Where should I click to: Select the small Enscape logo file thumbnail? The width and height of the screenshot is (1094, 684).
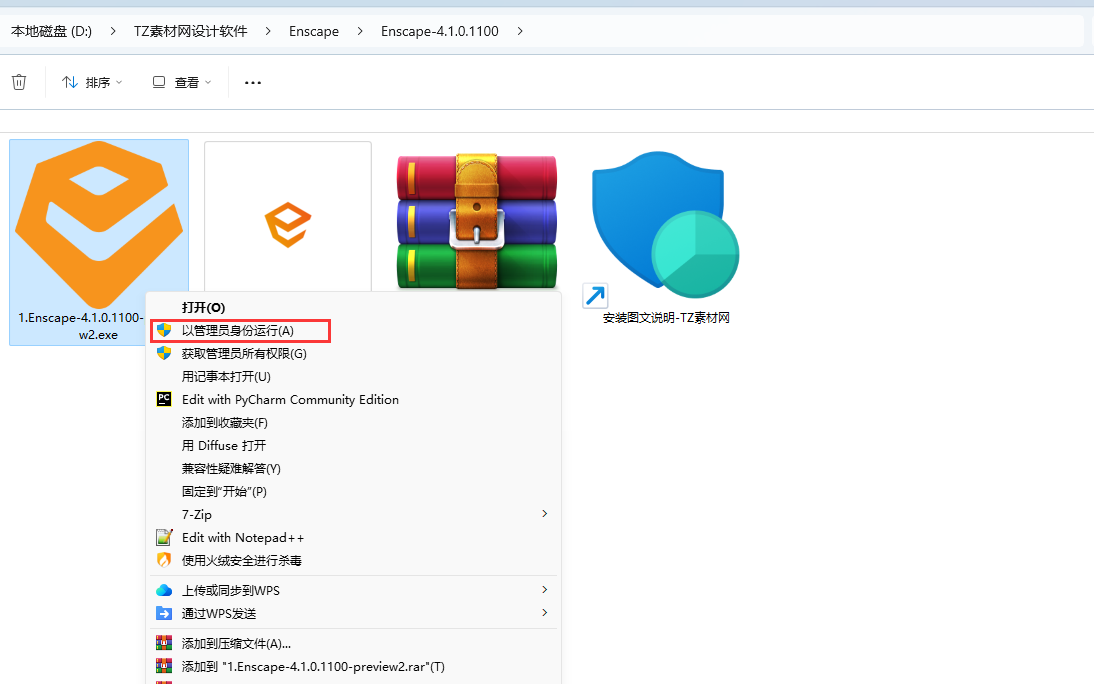point(287,225)
